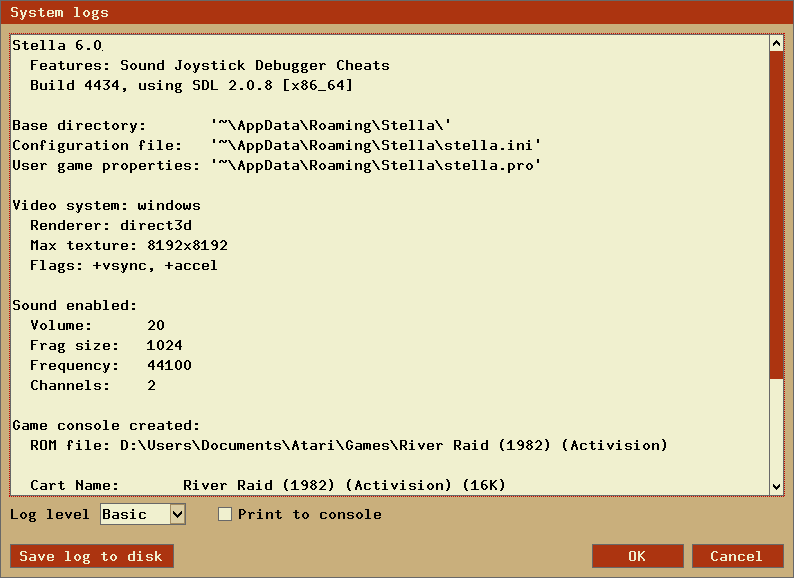Click Save log to disk button
Screen dimensions: 794x578
coord(92,556)
